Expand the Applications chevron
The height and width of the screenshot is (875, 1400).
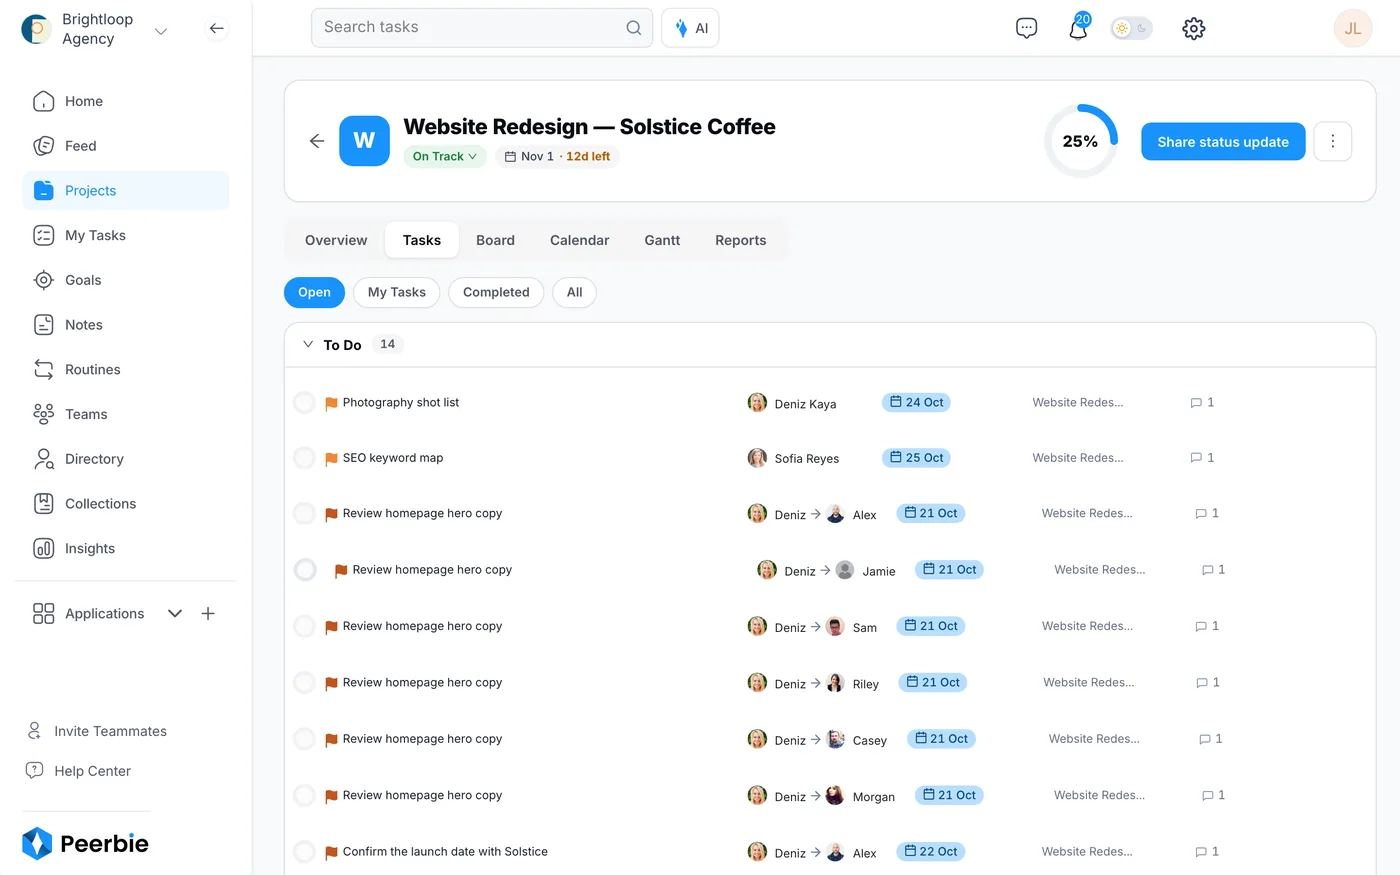click(175, 614)
